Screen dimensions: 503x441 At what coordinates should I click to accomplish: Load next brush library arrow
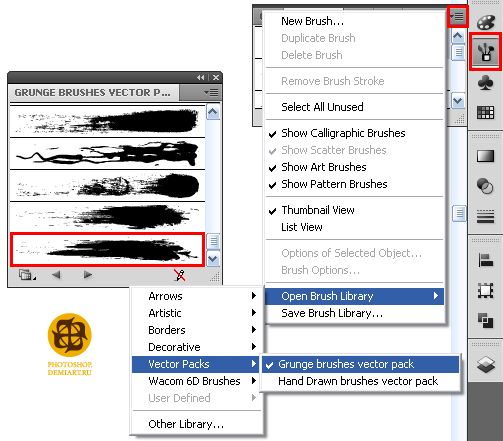pyautogui.click(x=88, y=275)
